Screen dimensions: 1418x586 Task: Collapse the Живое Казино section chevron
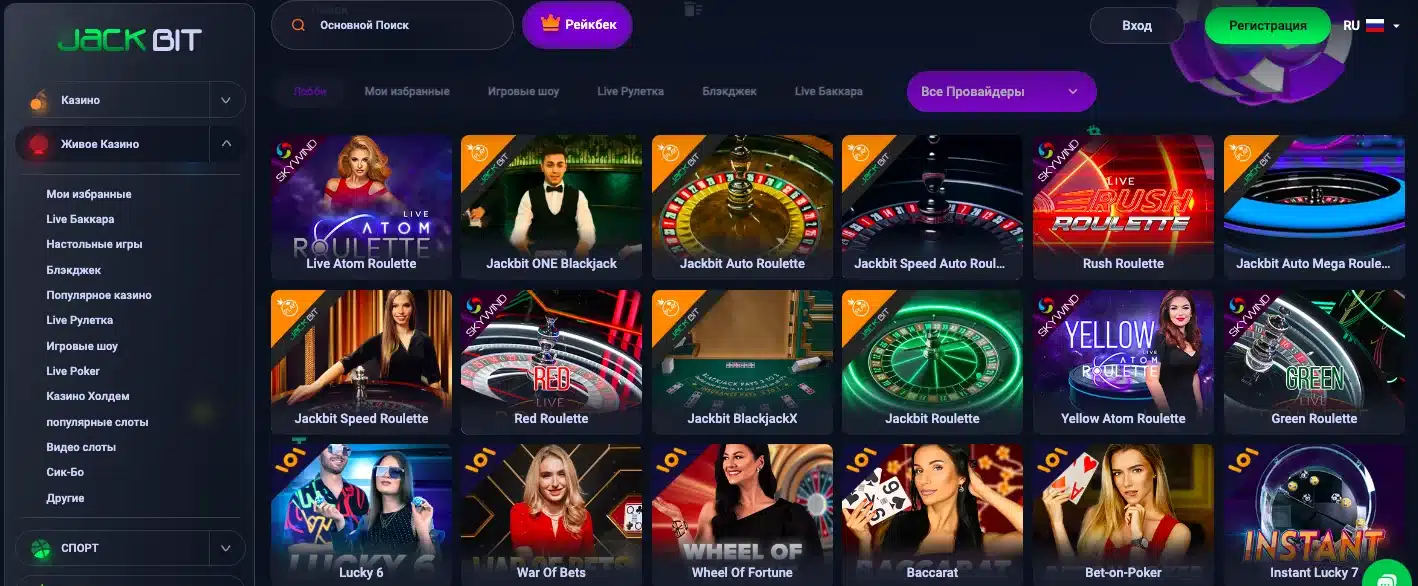(227, 144)
